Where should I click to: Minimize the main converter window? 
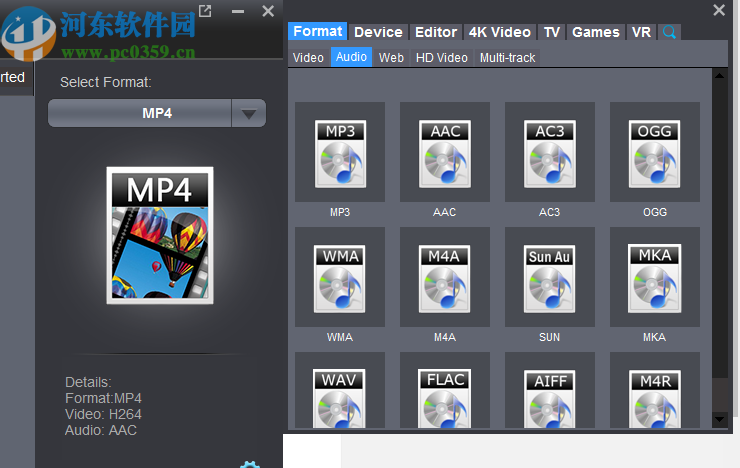point(238,11)
